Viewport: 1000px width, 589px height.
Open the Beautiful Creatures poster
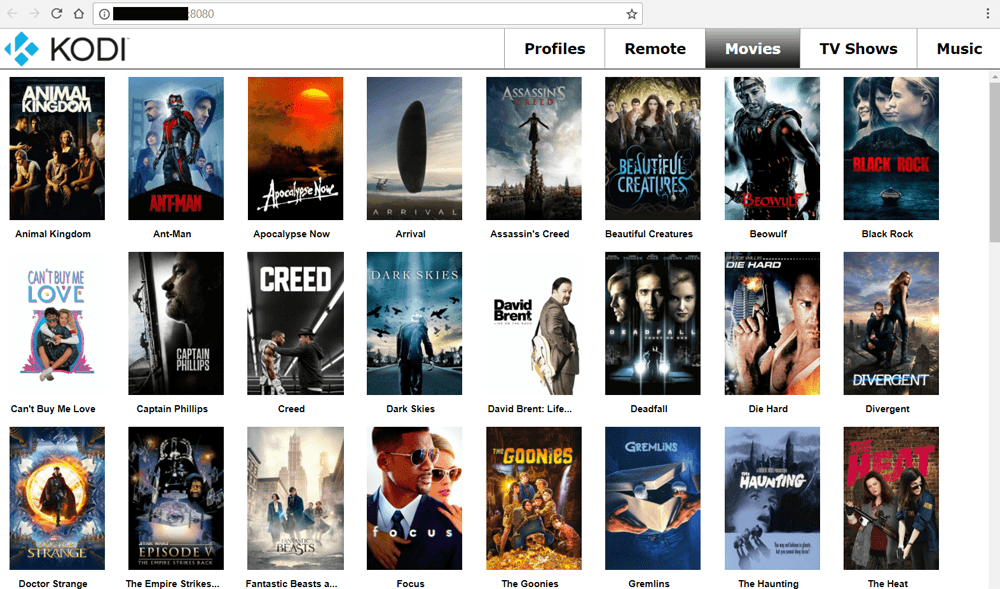coord(653,149)
